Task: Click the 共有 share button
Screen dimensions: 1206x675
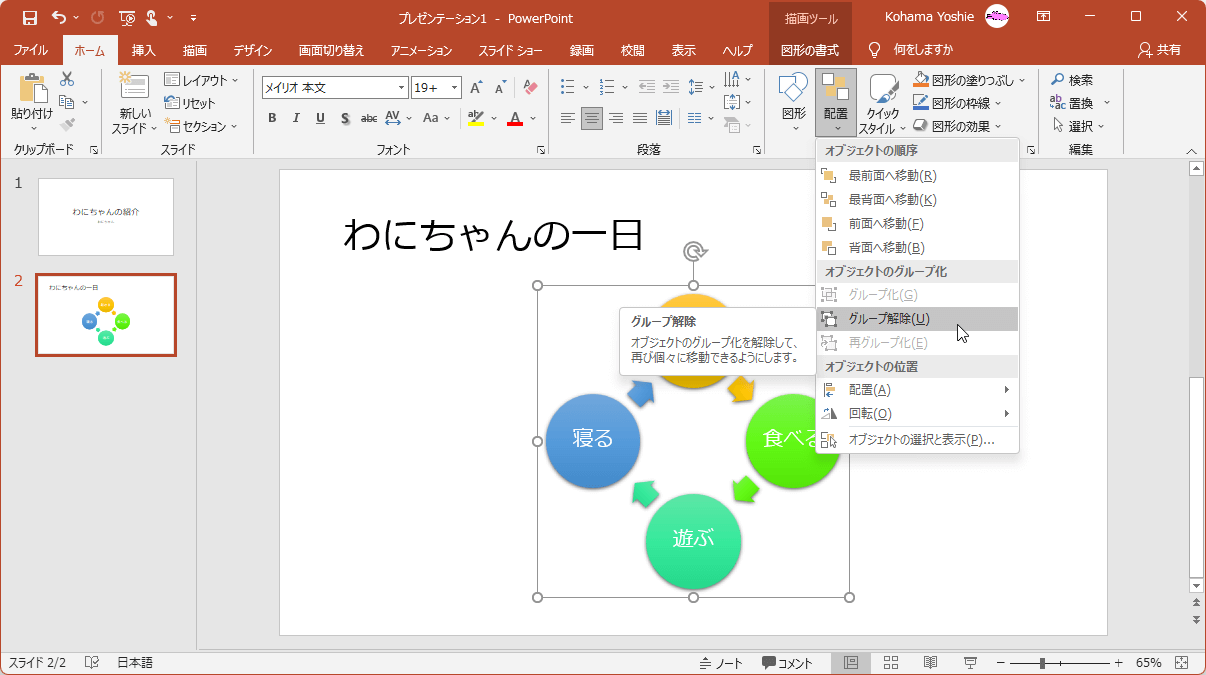Action: 1160,50
